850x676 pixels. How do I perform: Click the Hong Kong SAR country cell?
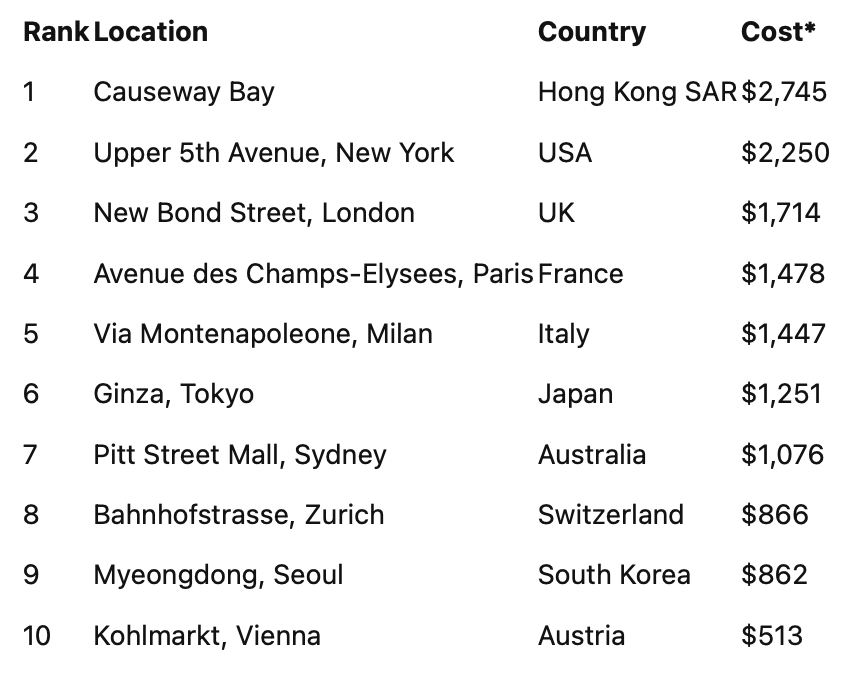pyautogui.click(x=637, y=92)
